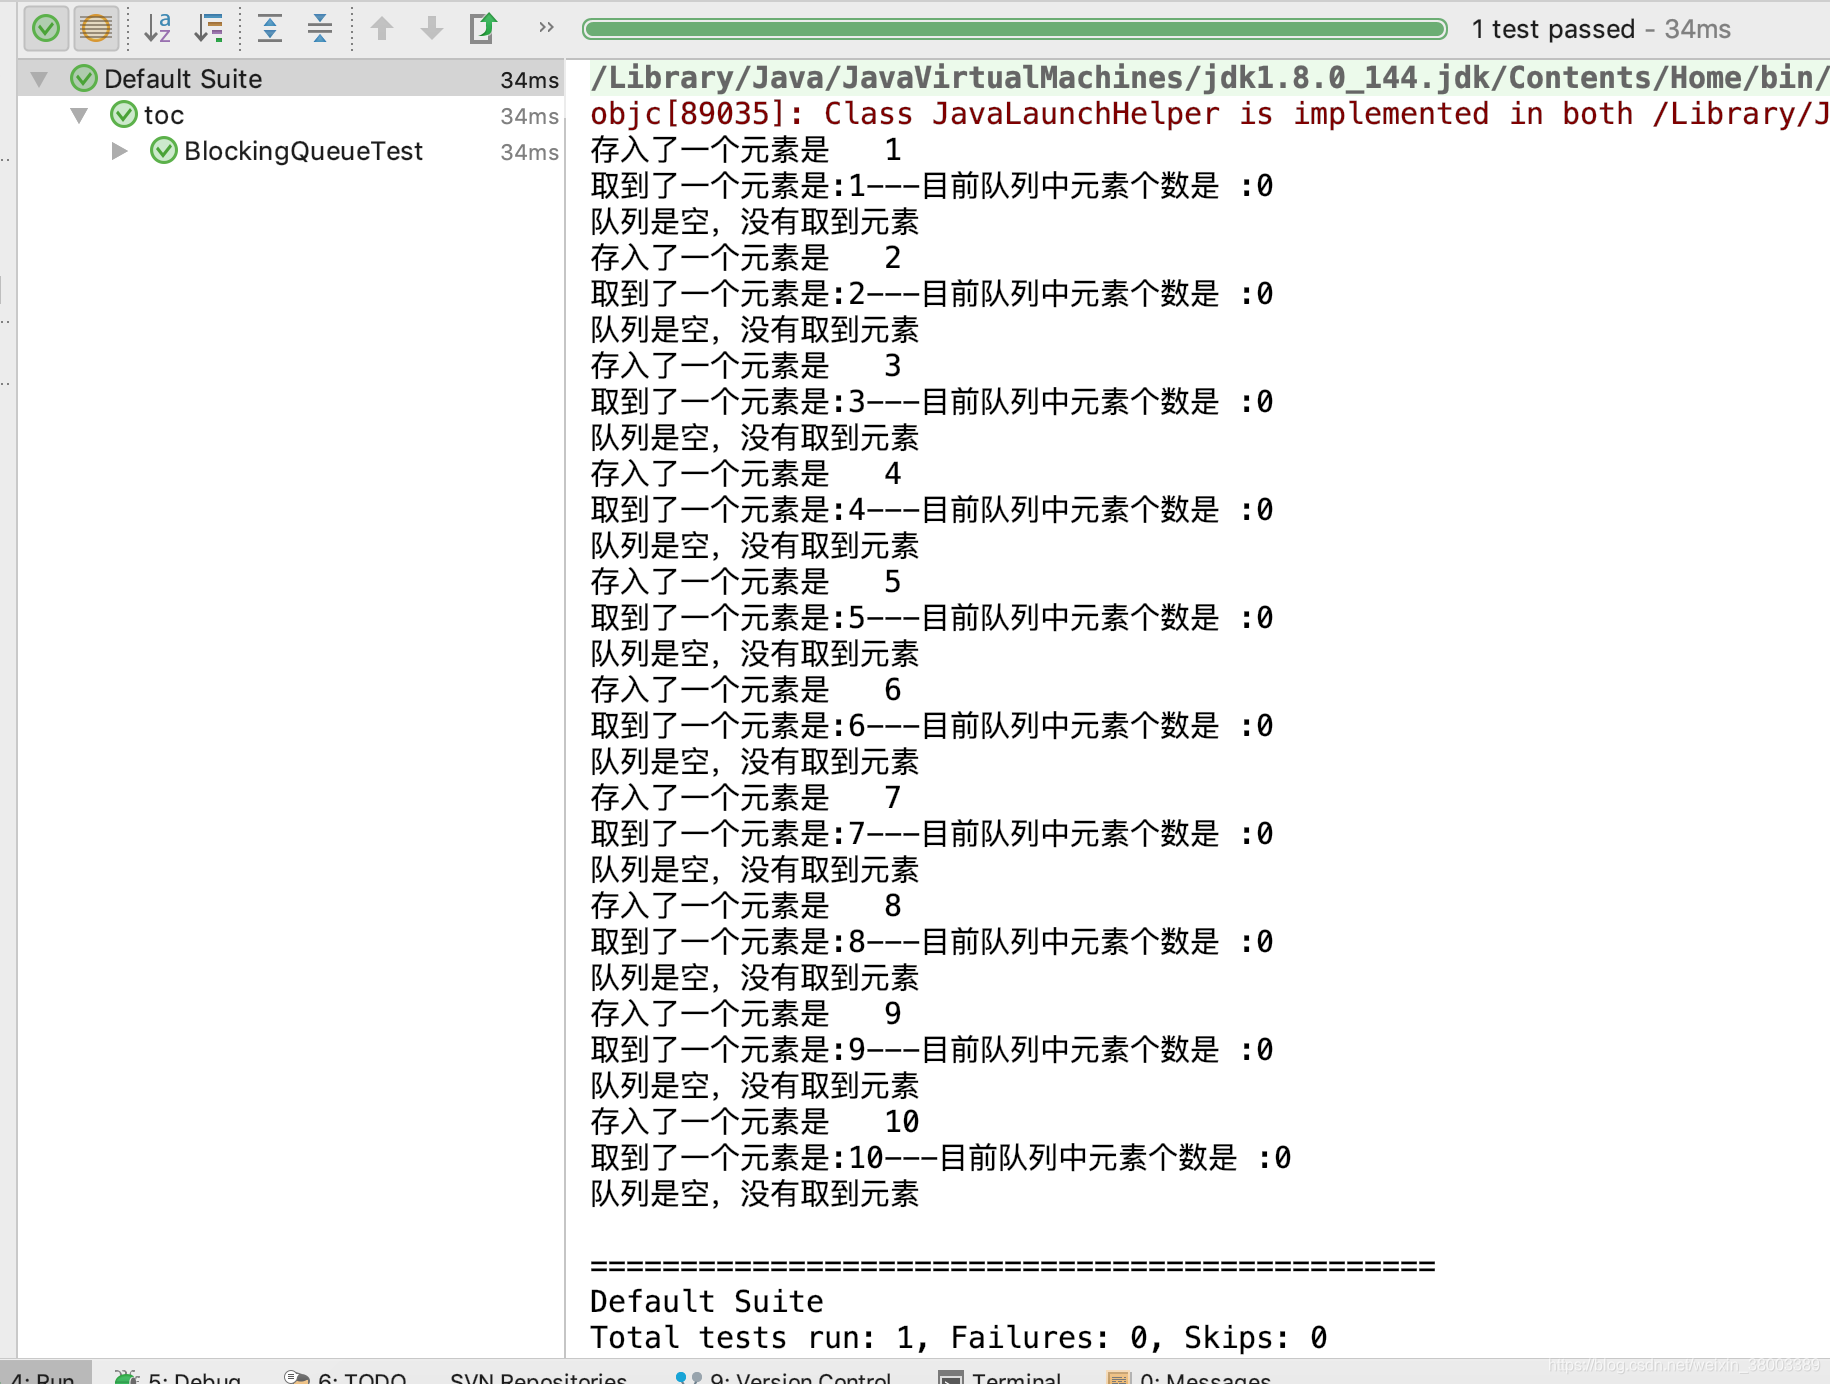Expand all test nodes
Screen dimensions: 1830x1384
pyautogui.click(x=270, y=28)
